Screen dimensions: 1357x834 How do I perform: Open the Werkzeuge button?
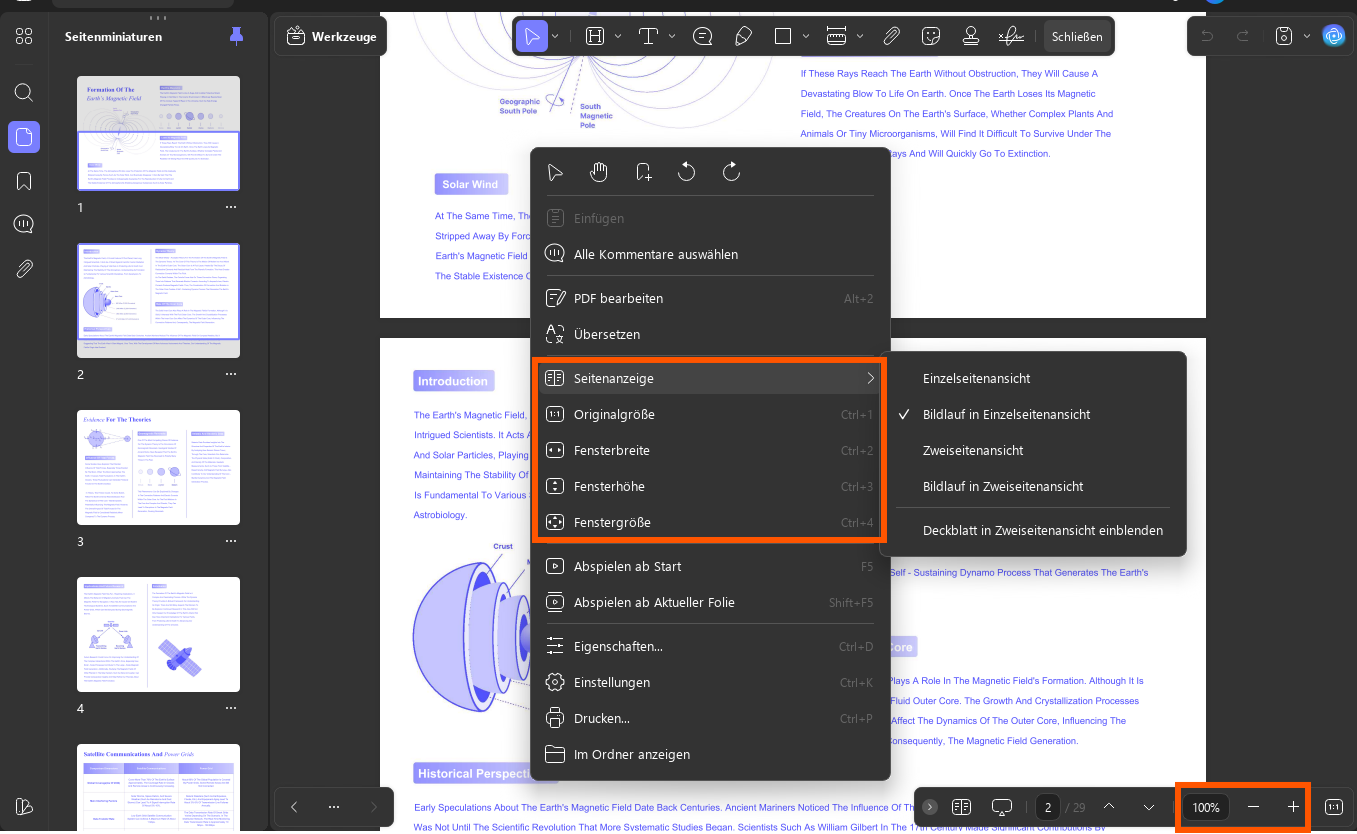coord(331,37)
